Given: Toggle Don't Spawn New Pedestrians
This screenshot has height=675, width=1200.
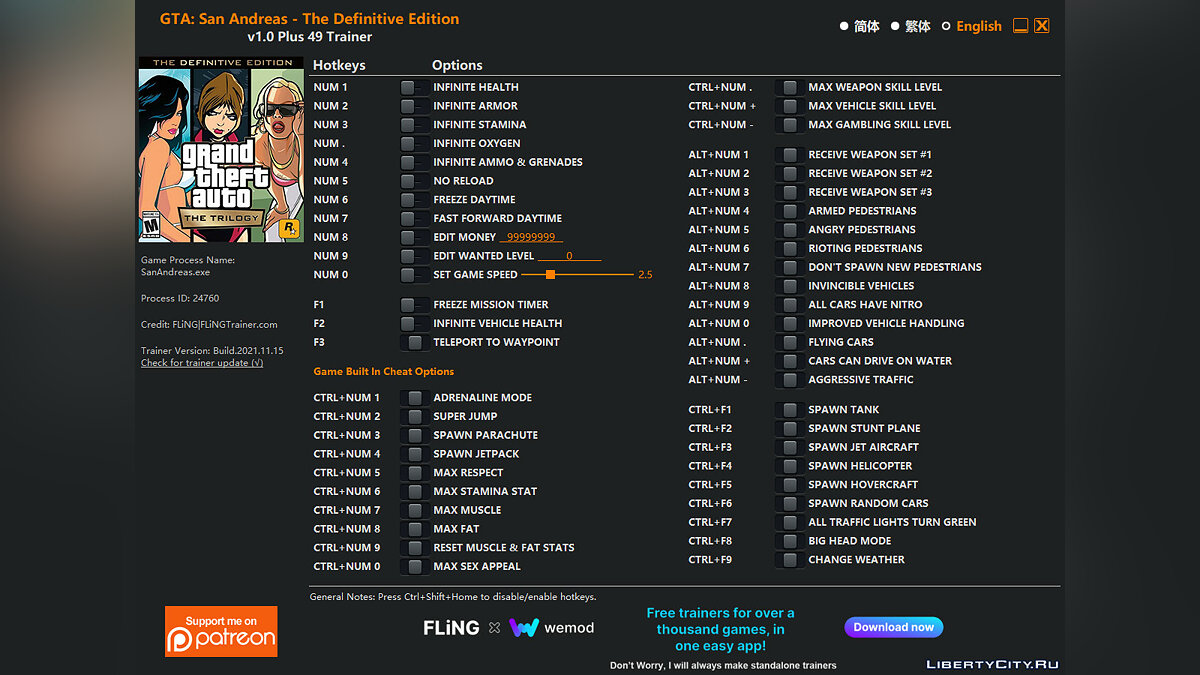Looking at the screenshot, I should (x=790, y=267).
